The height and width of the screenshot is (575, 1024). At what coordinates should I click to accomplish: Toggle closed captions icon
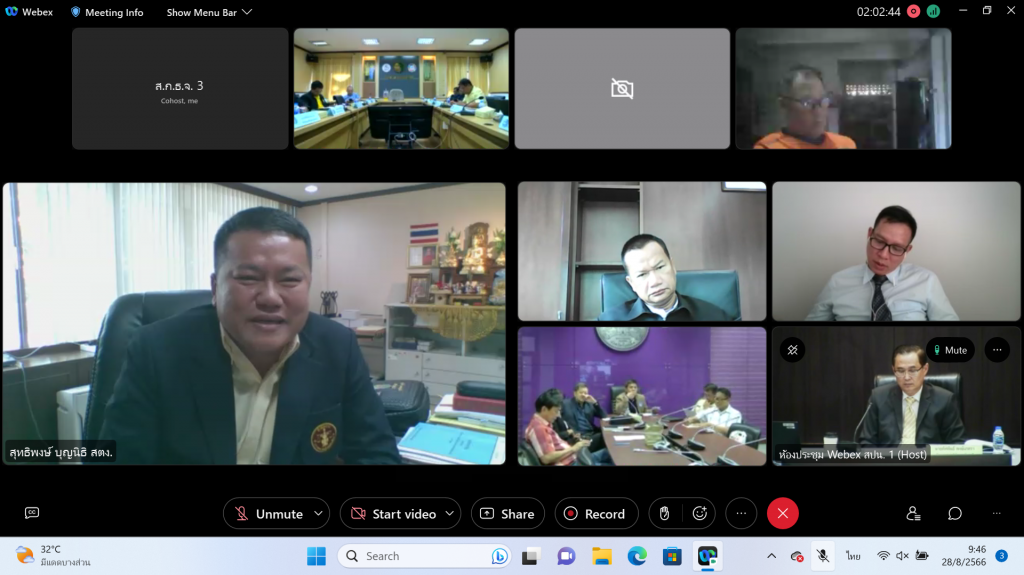pos(32,513)
